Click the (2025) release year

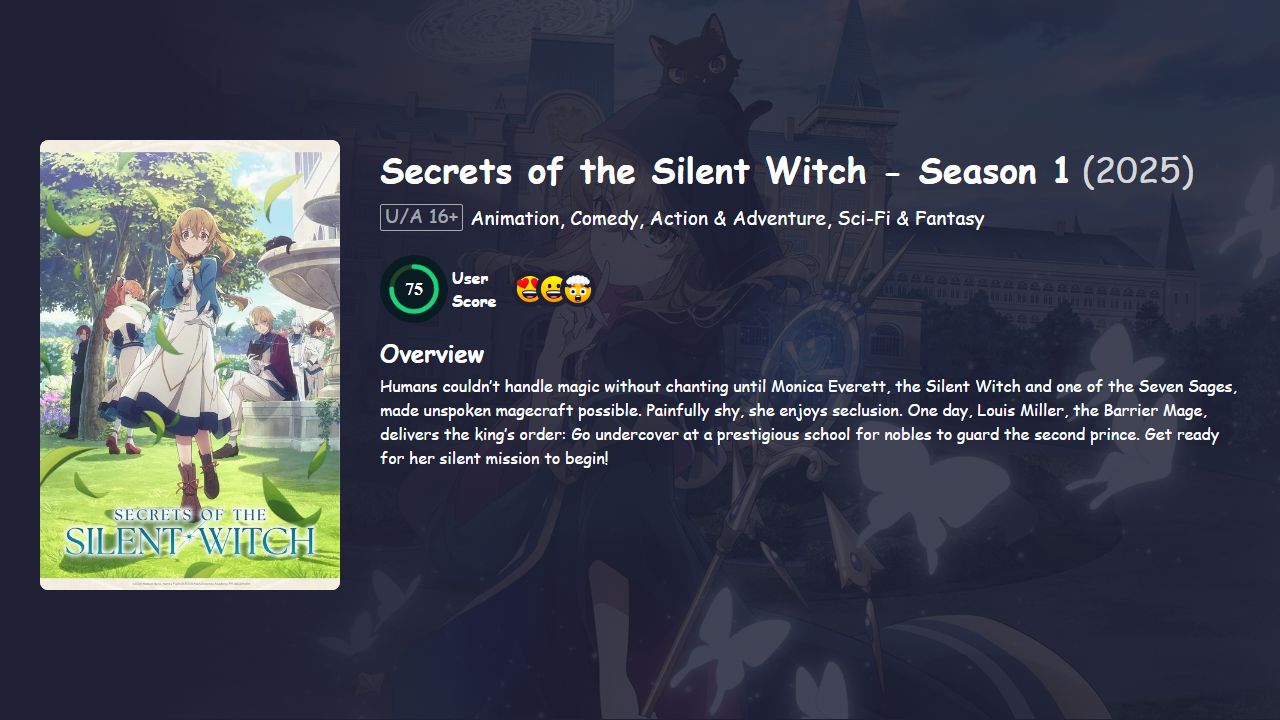(x=1138, y=171)
